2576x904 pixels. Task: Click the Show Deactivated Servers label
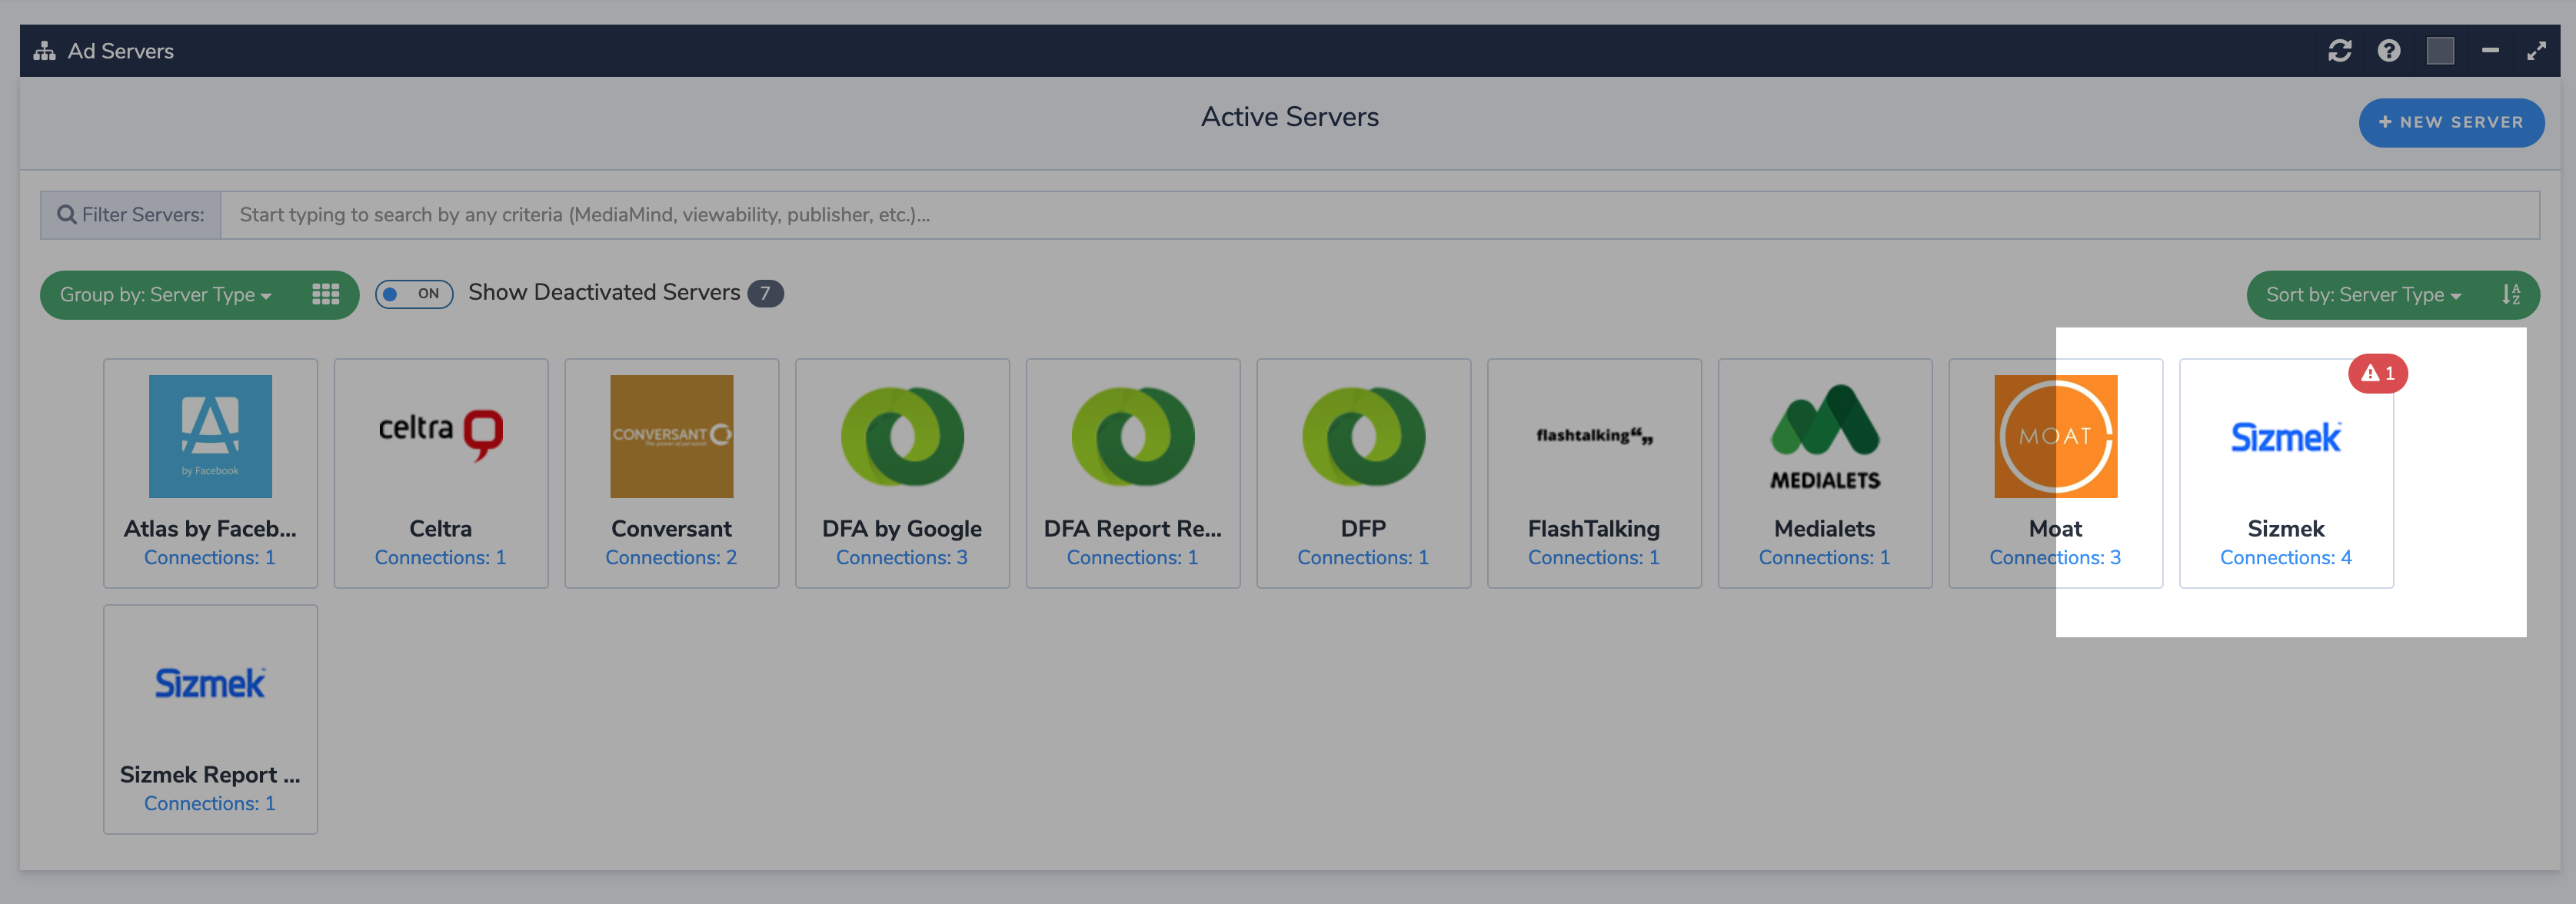(604, 292)
